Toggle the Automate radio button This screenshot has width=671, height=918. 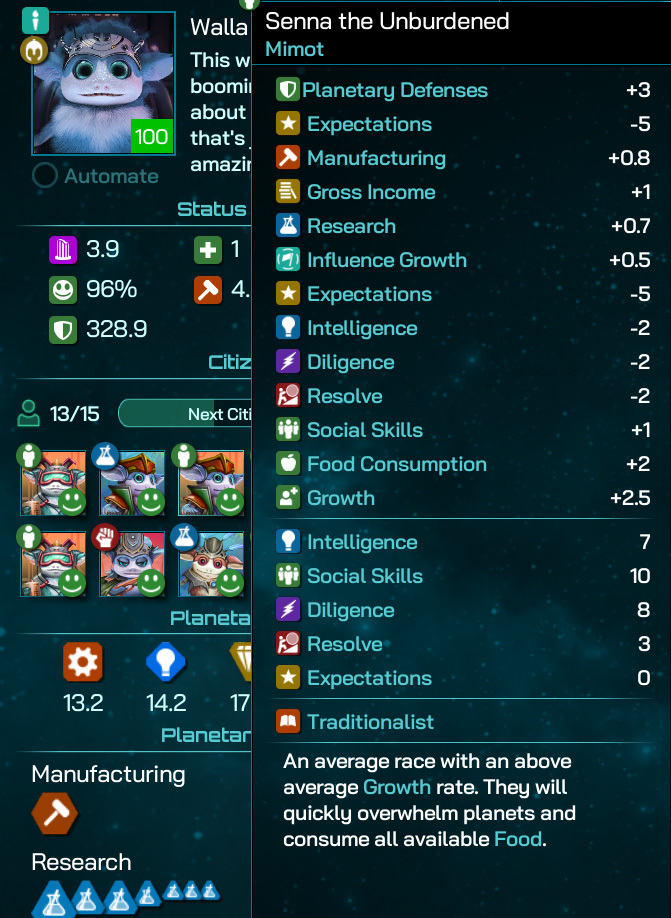44,175
